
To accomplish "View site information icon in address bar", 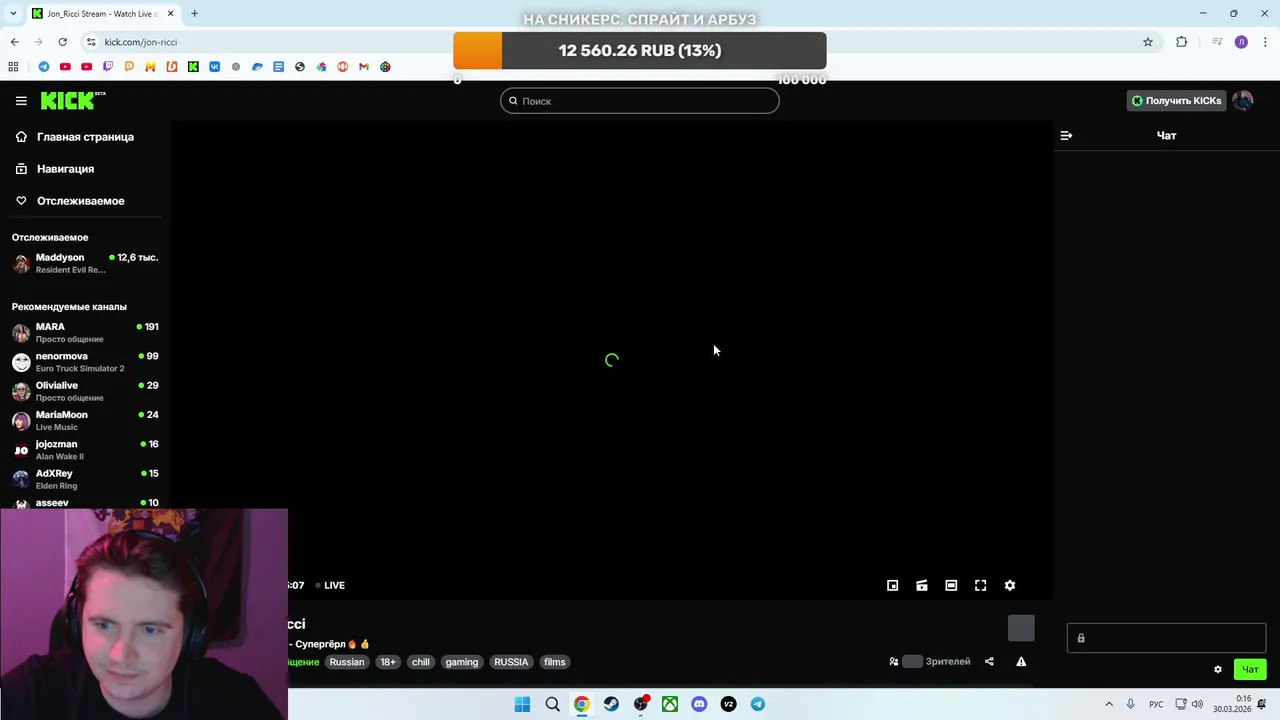I will point(91,42).
